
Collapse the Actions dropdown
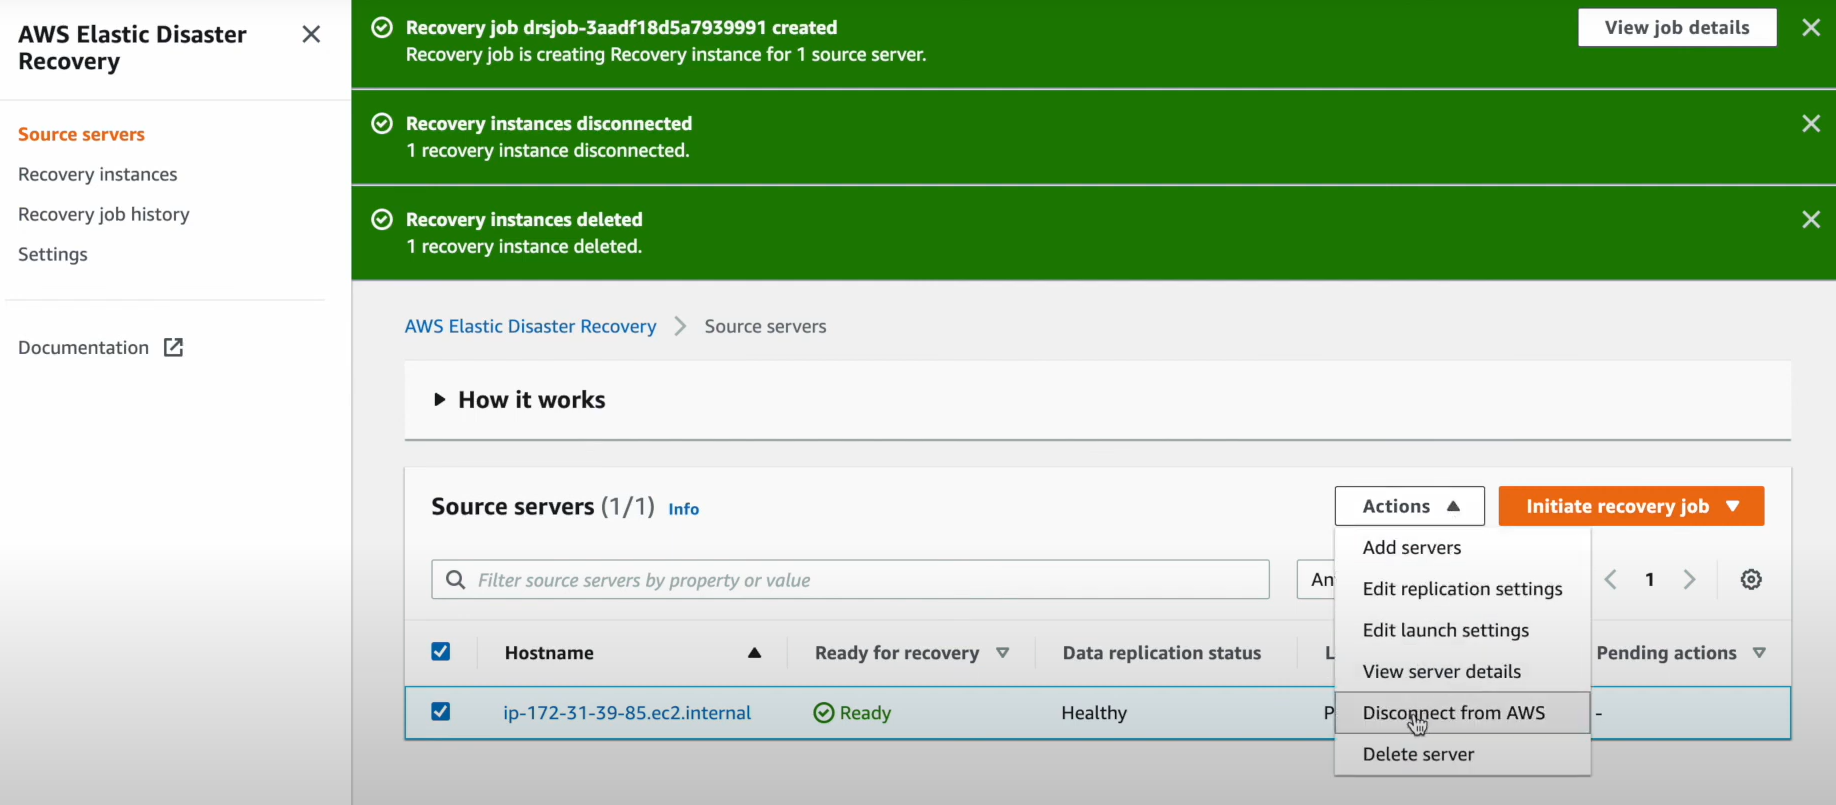[x=1409, y=506]
